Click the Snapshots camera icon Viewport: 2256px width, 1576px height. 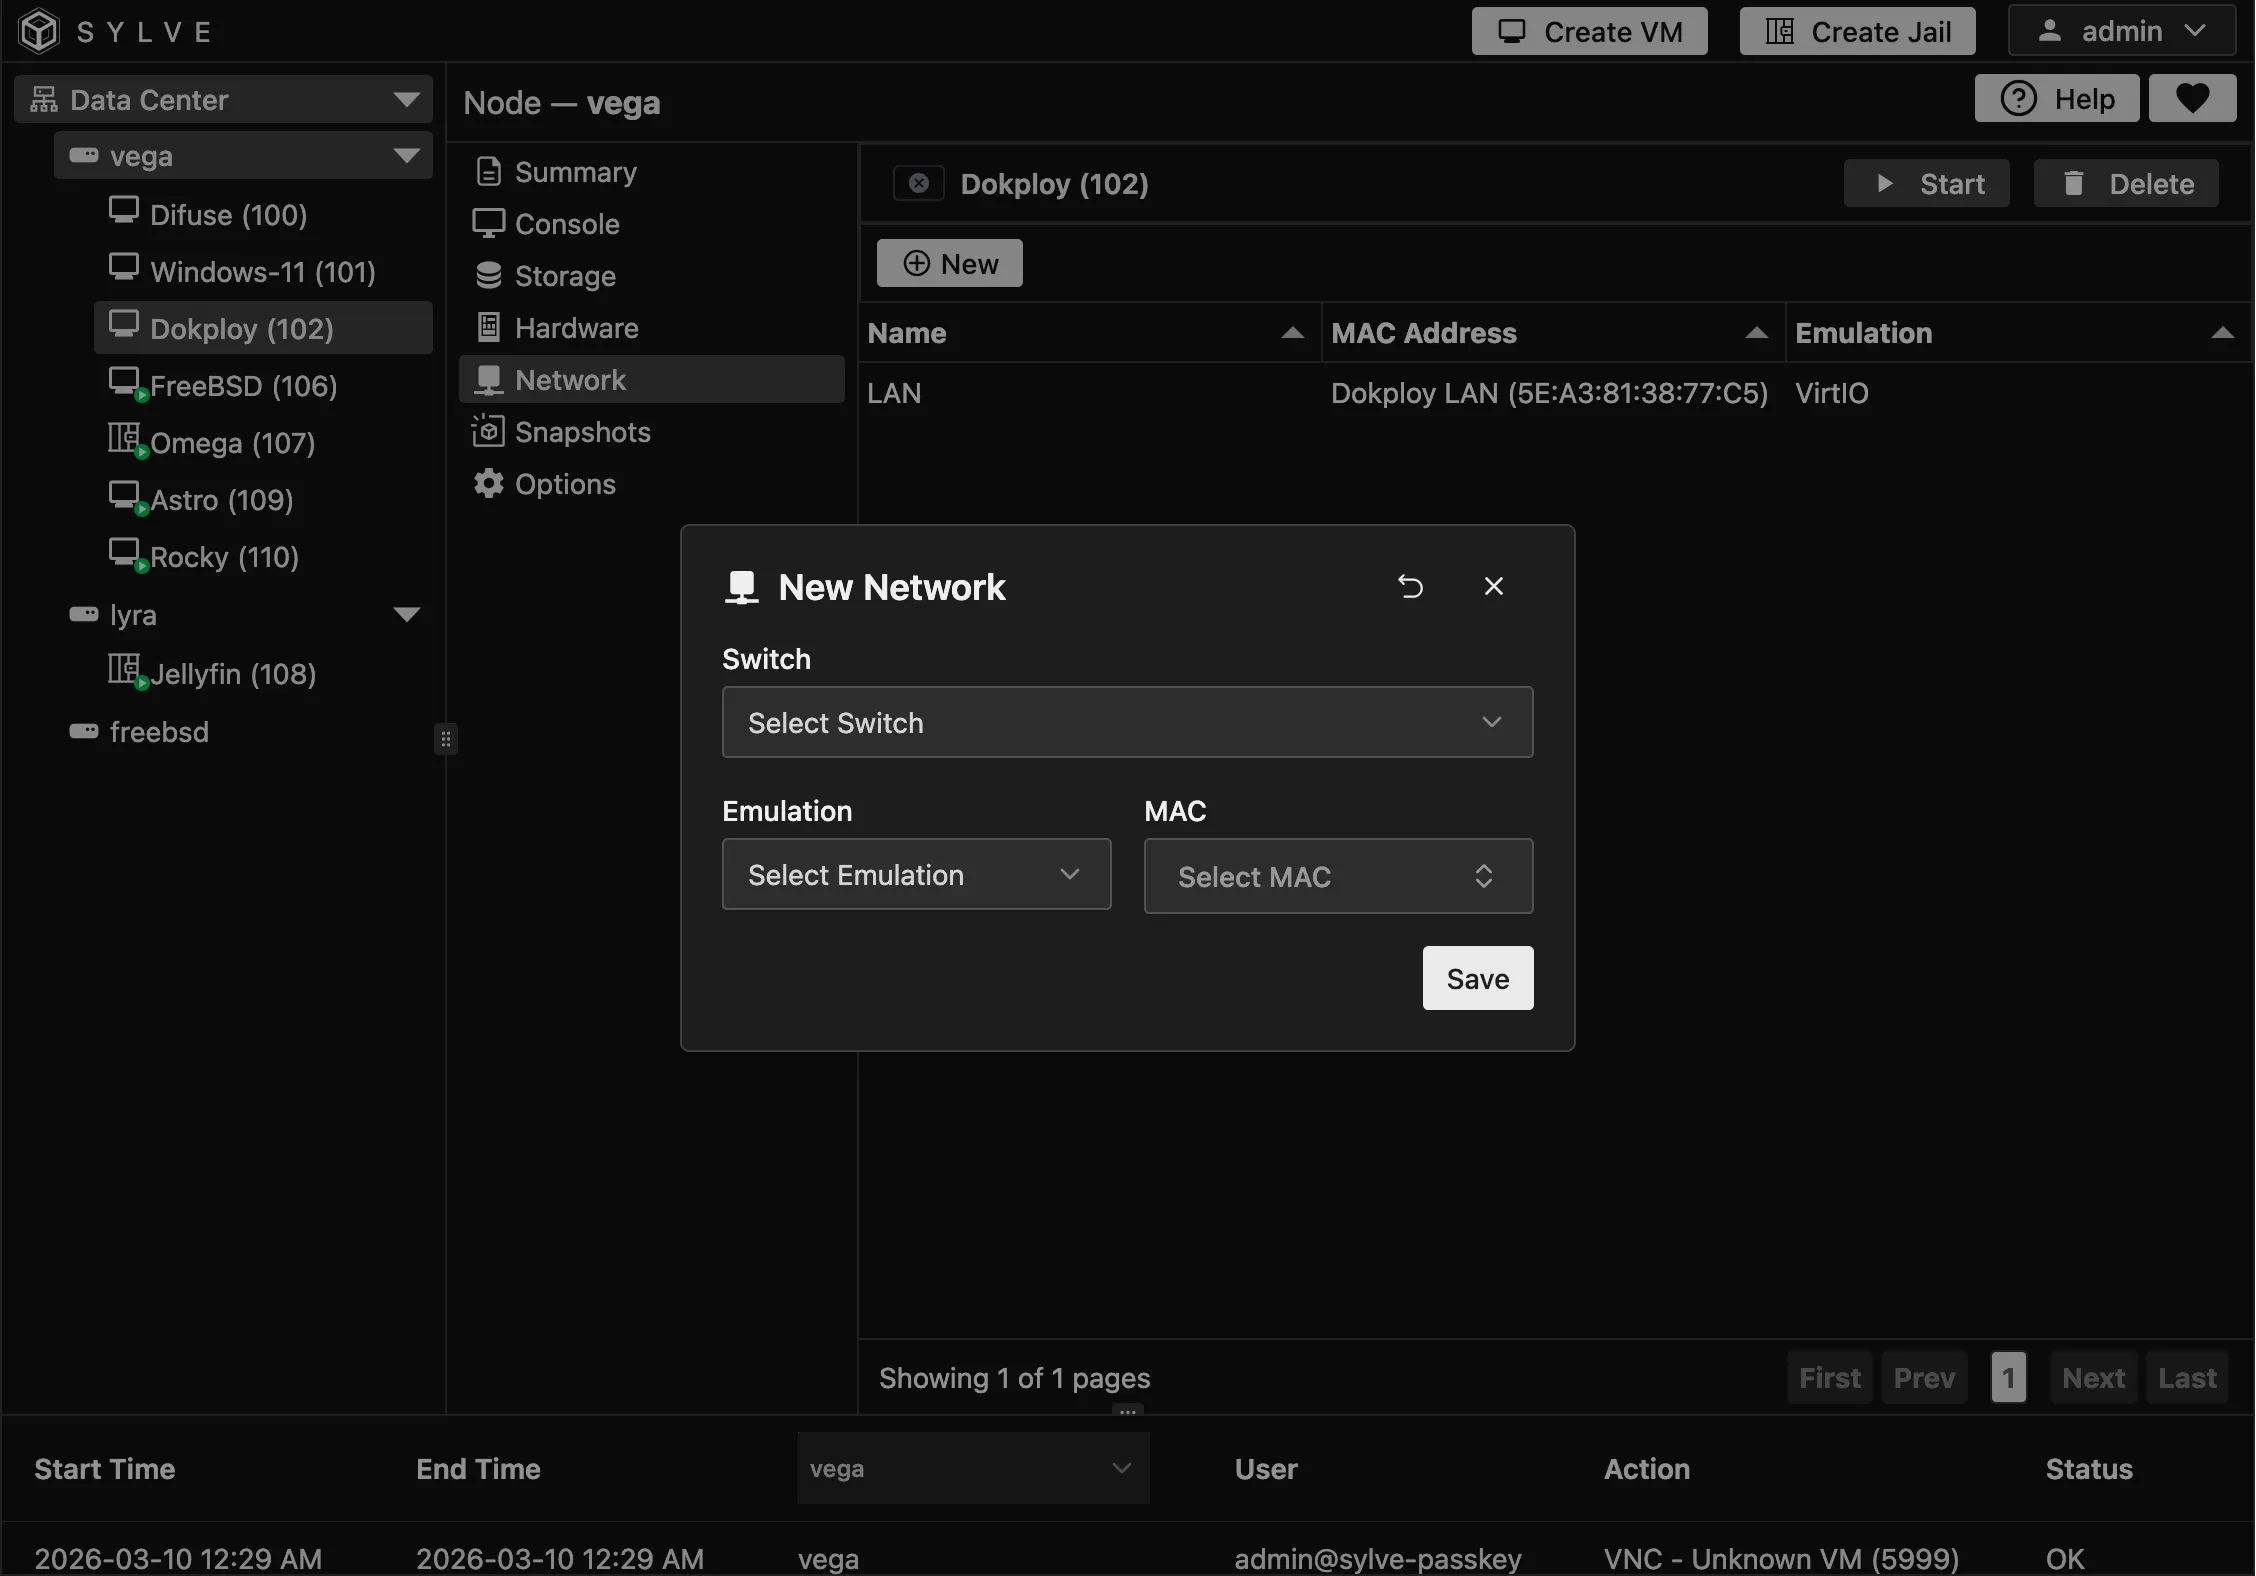pyautogui.click(x=489, y=431)
